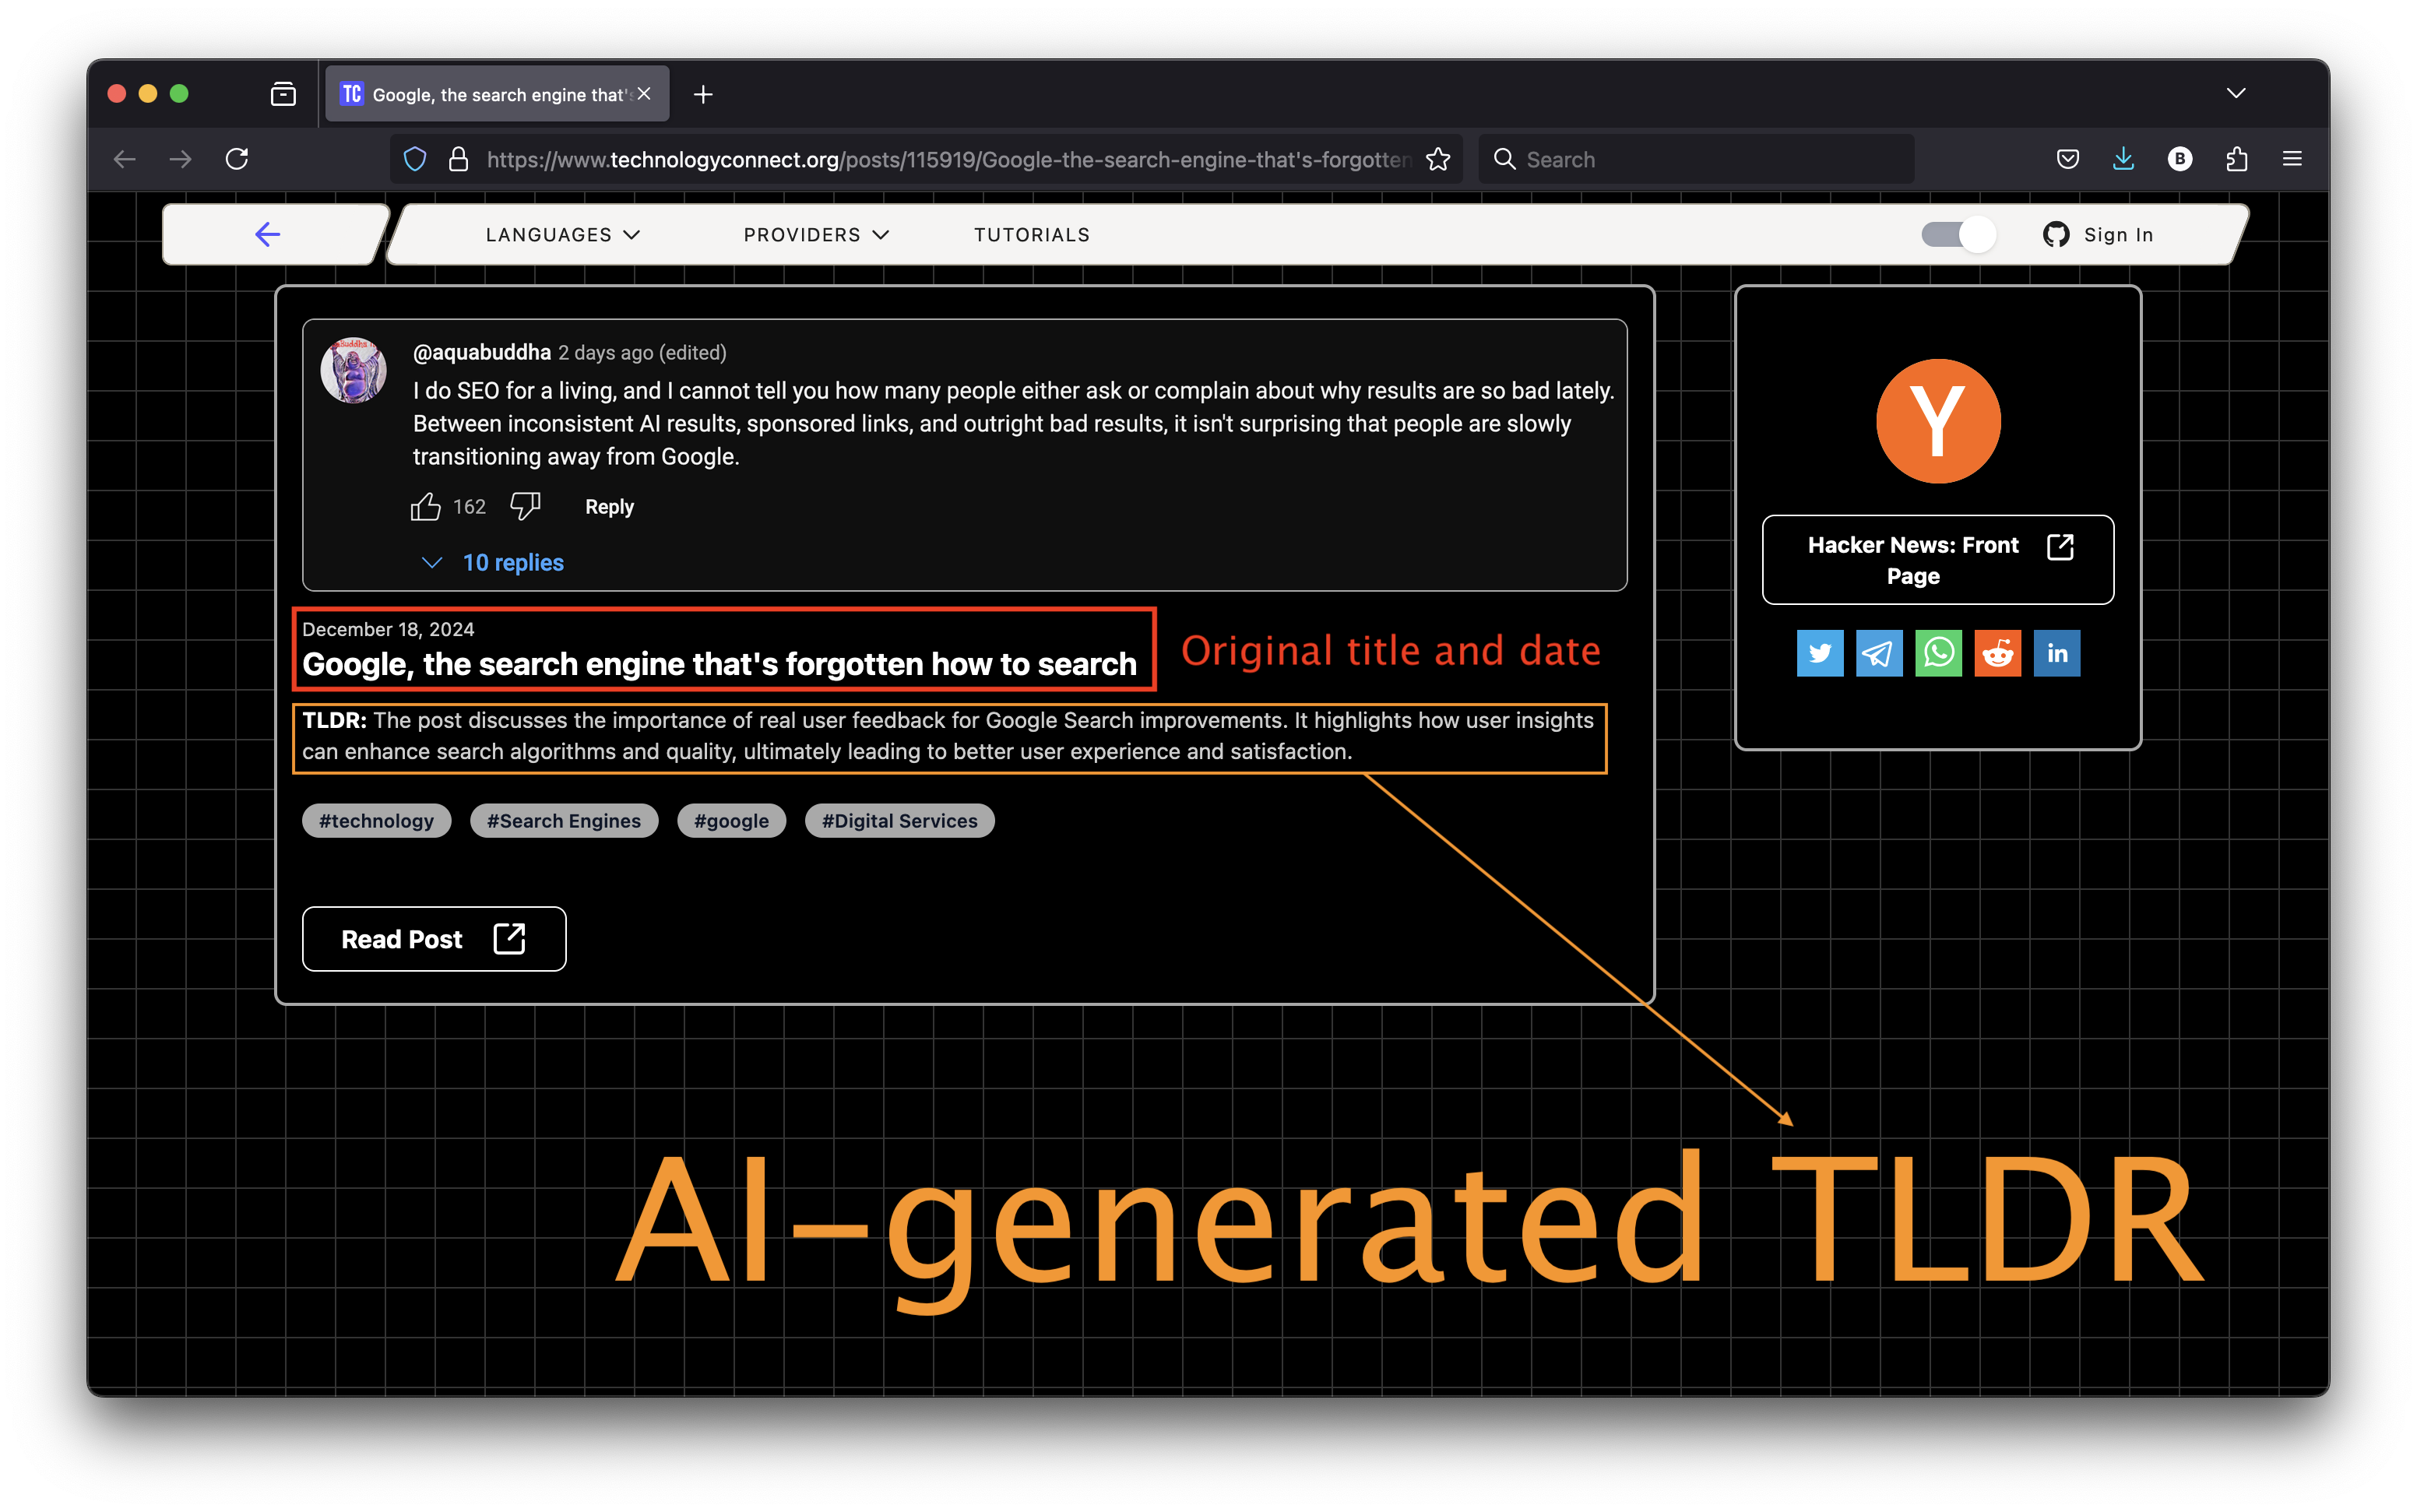Viewport: 2417px width, 1512px height.
Task: Open the Pocket save icon
Action: point(2068,159)
